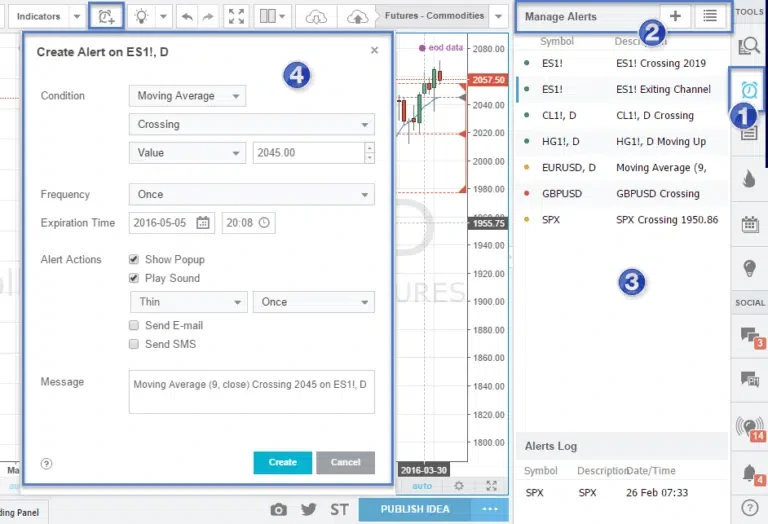Viewport: 768px width, 524px height.
Task: Click the clock icon in expiration time
Action: click(264, 223)
